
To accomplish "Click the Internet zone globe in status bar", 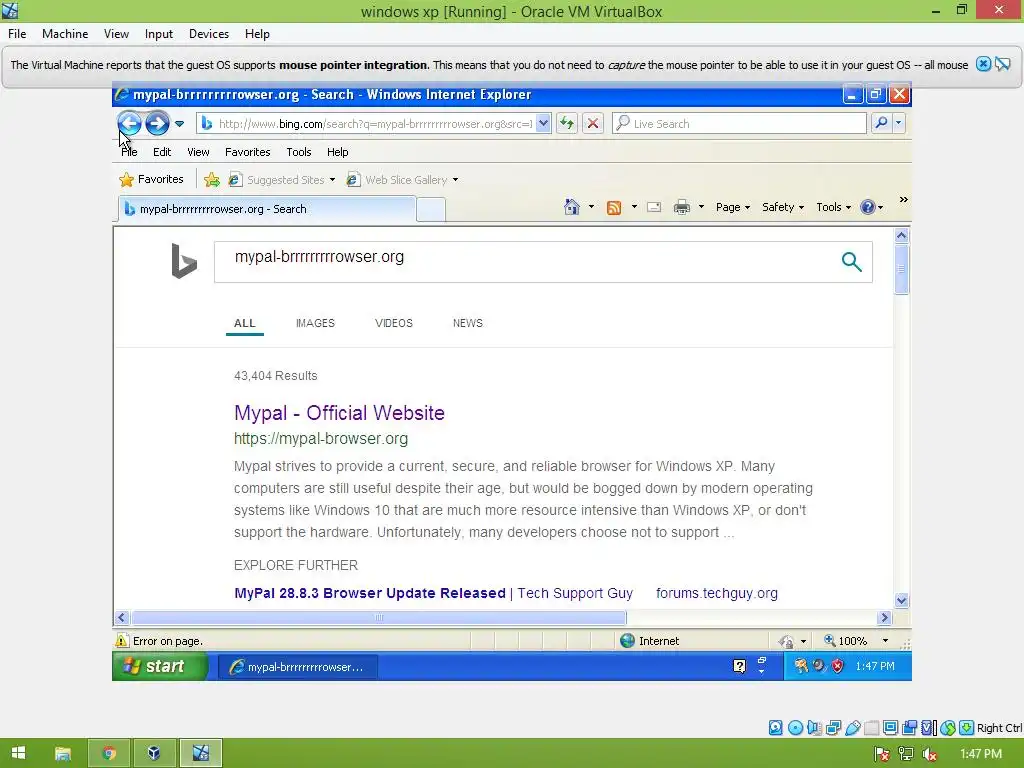I will click(627, 641).
